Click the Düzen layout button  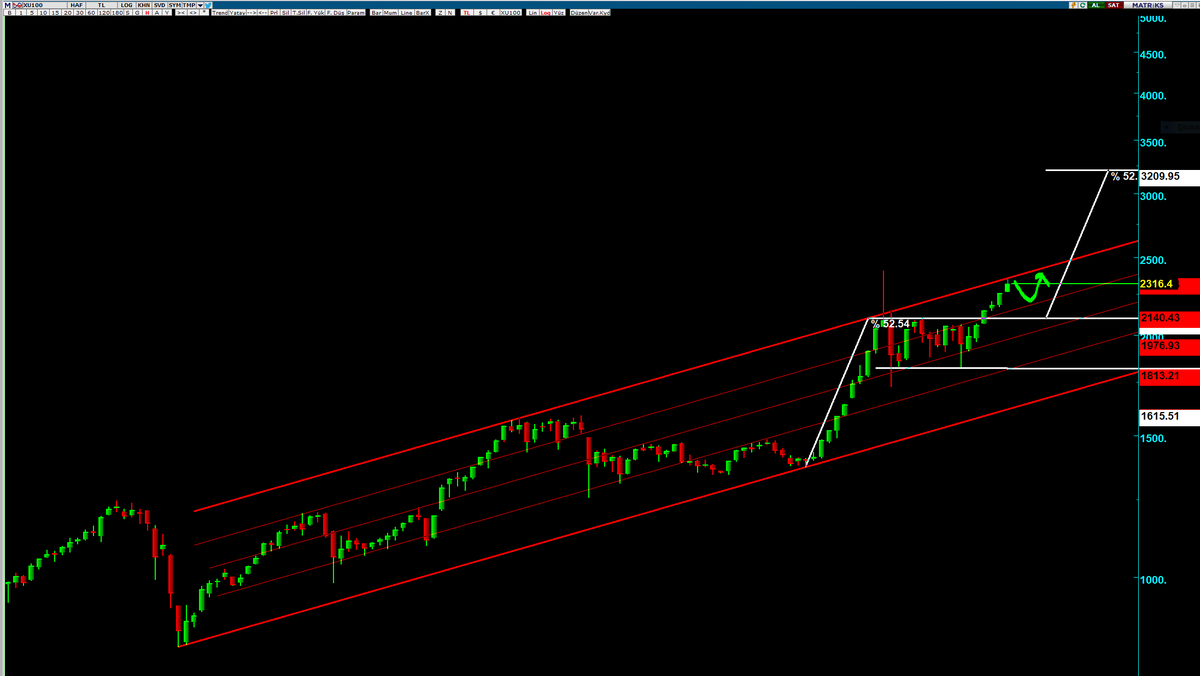[x=579, y=12]
